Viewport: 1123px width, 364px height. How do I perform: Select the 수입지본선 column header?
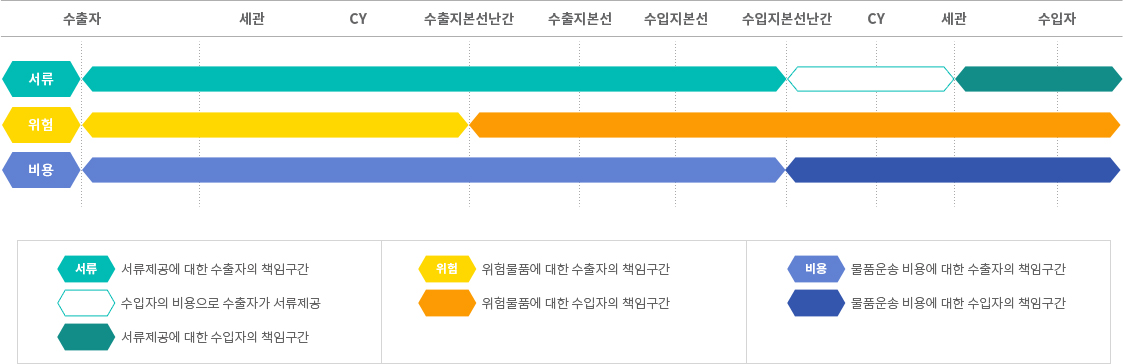coord(675,19)
